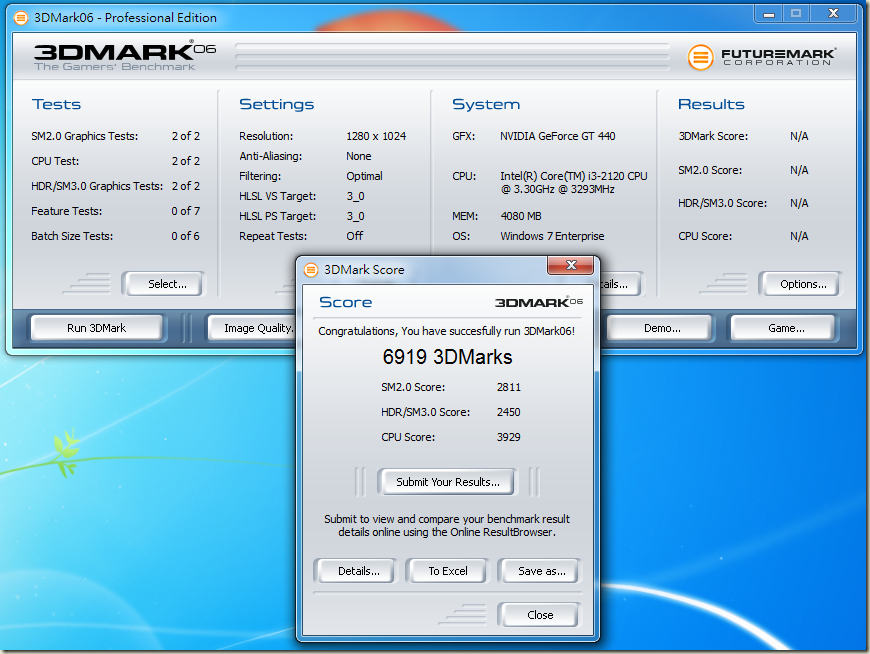Click the "SM2.0 Graphics Tests:" label
Screen dimensions: 870x654
85,136
